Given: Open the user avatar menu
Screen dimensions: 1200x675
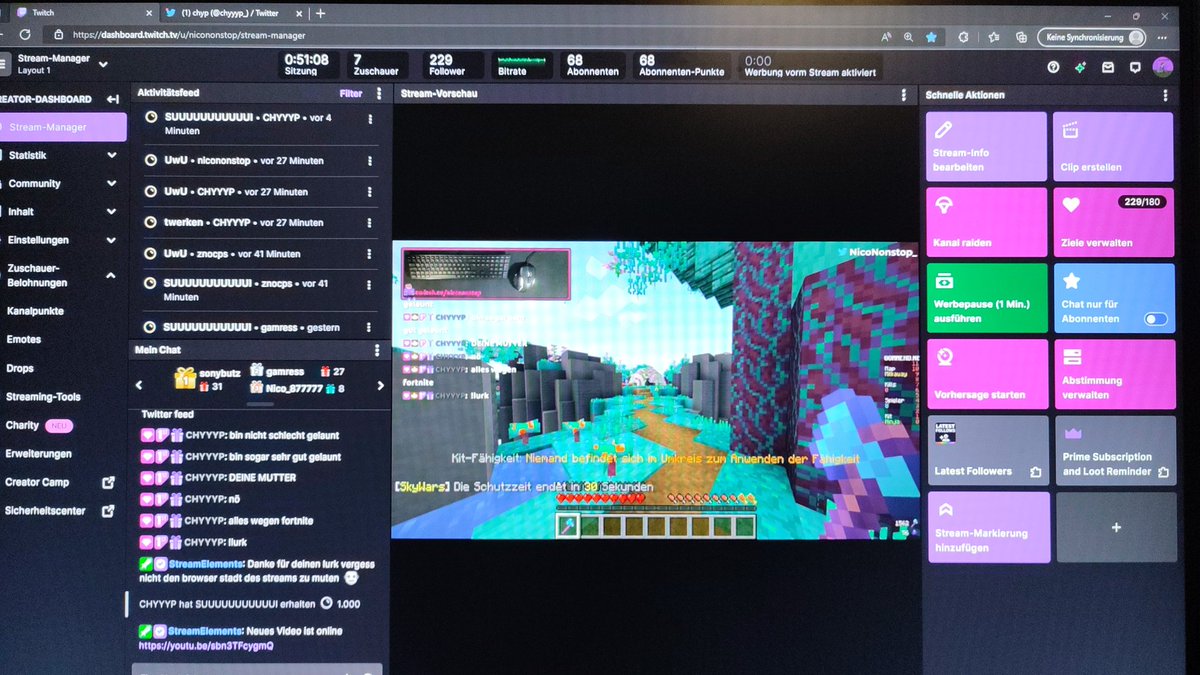Looking at the screenshot, I should [1163, 67].
